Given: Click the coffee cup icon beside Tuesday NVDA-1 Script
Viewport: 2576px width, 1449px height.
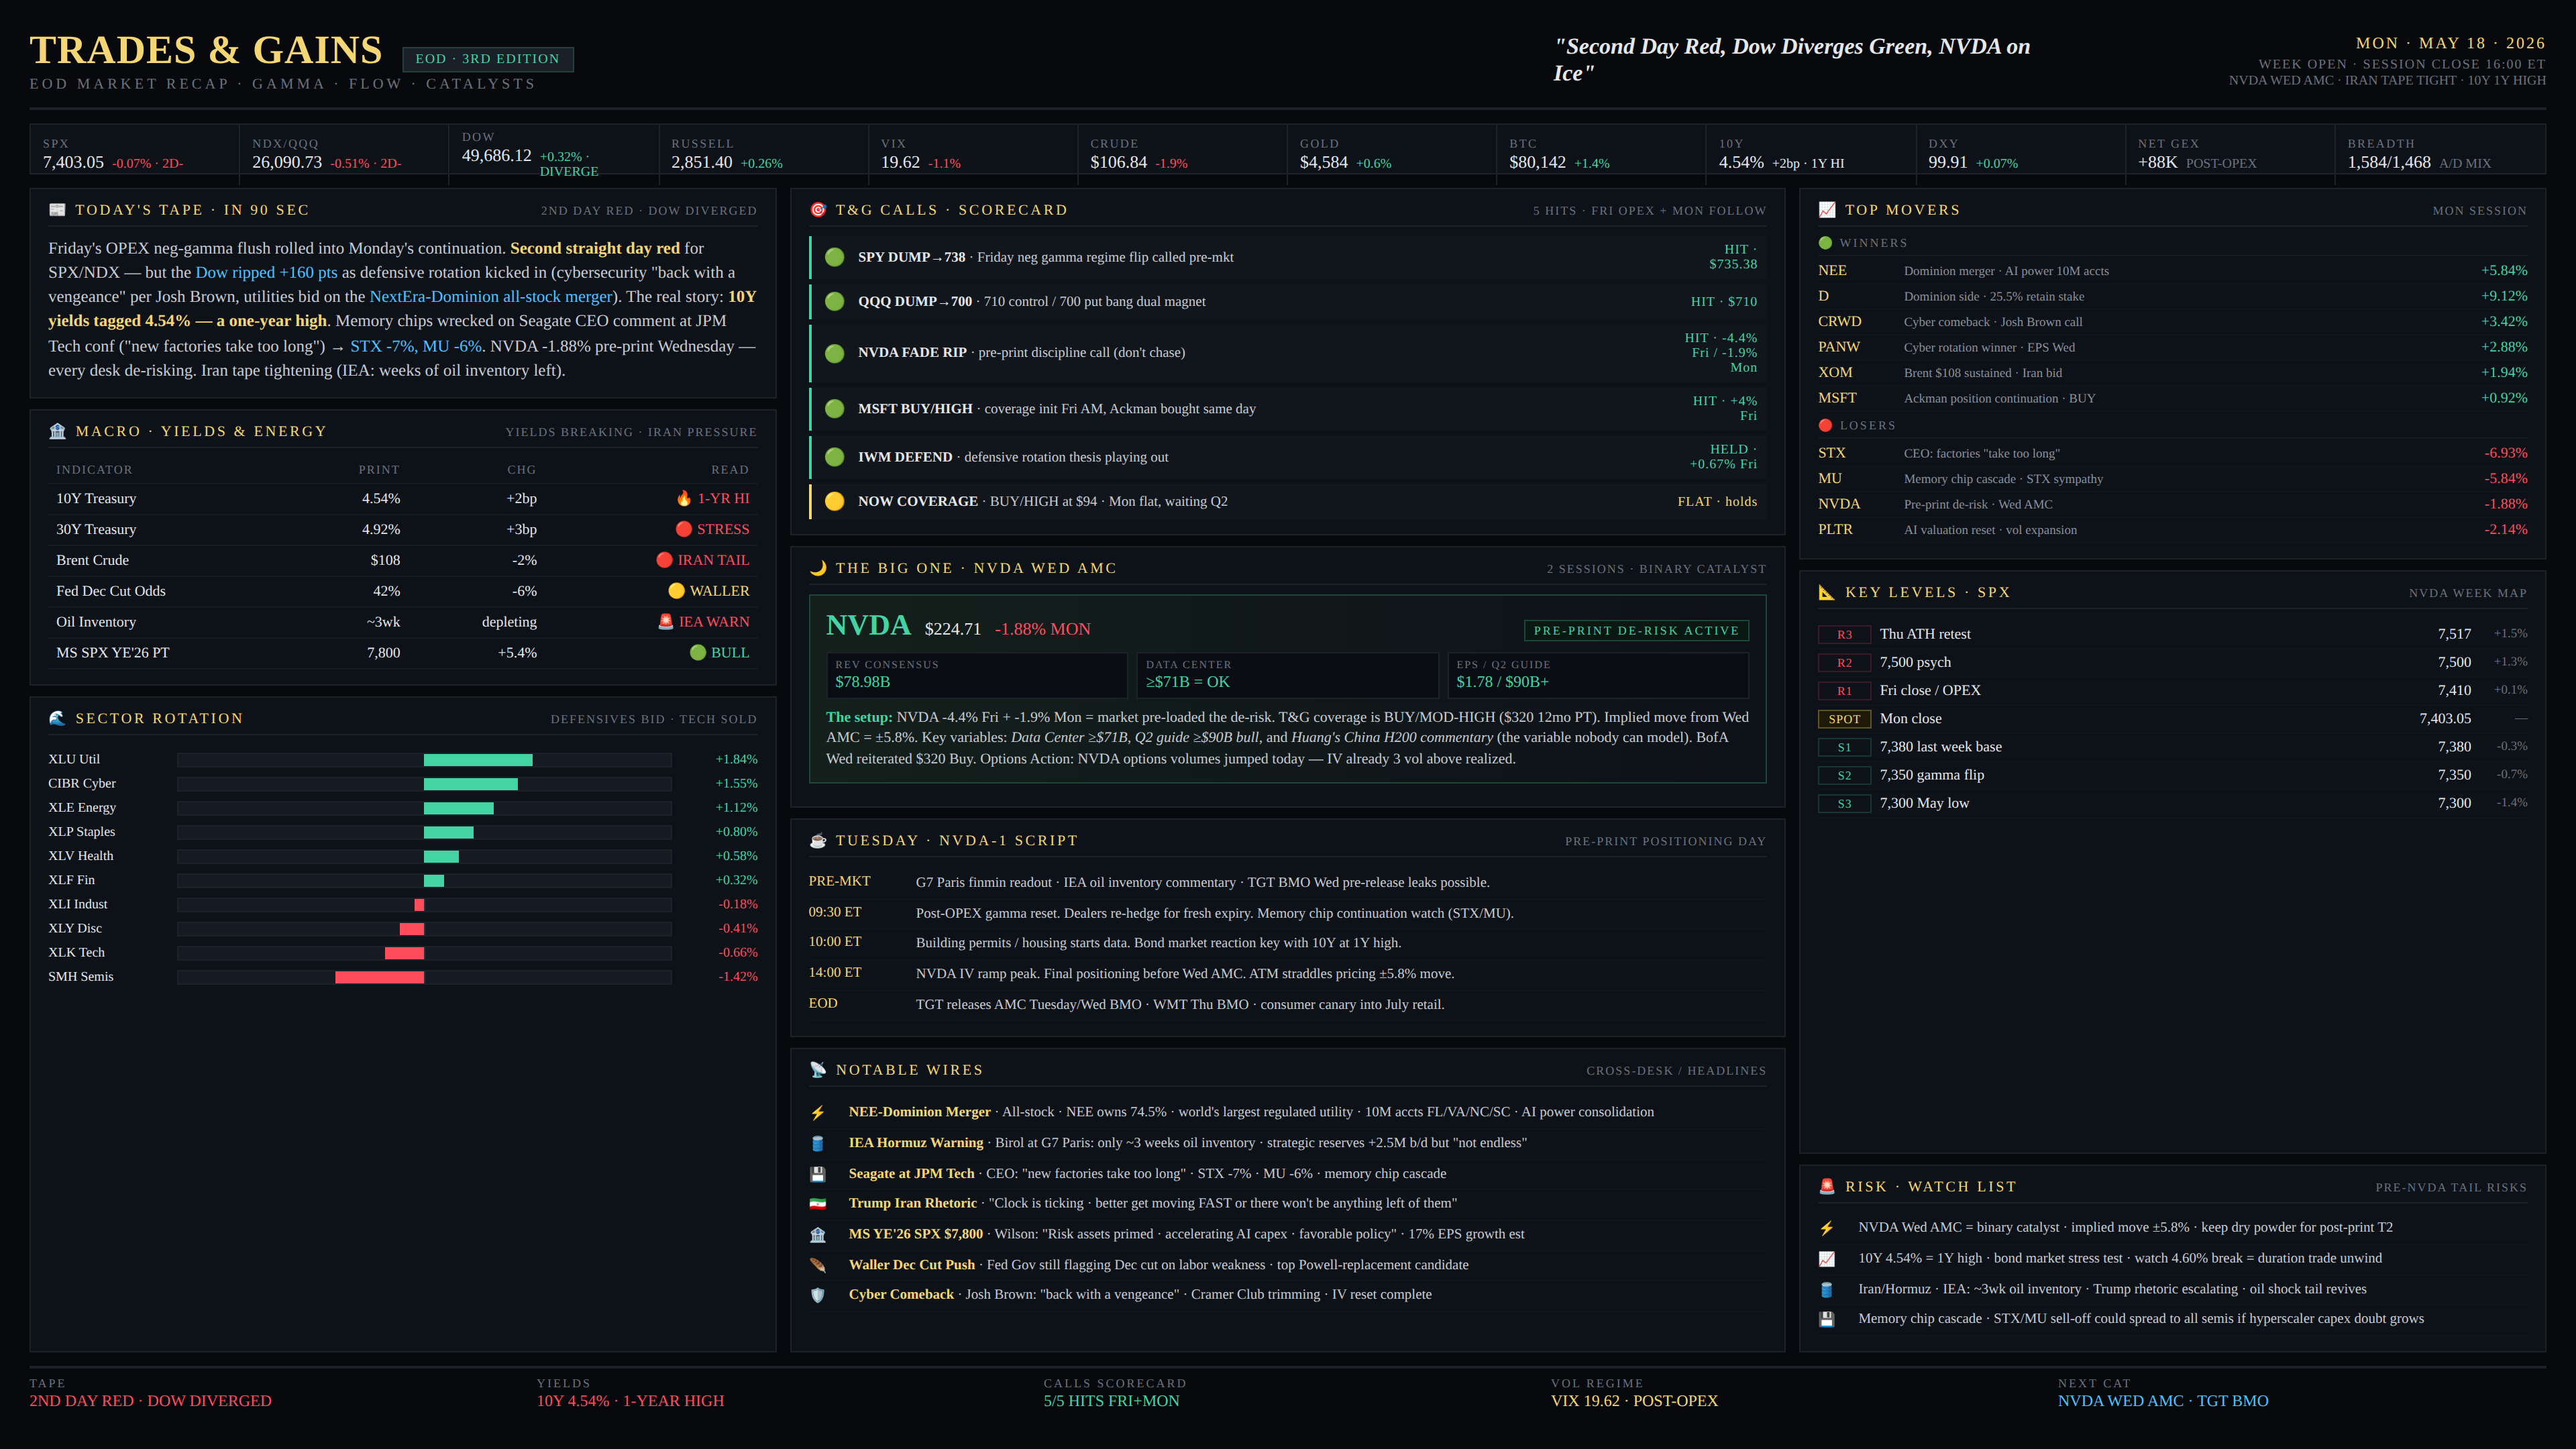Looking at the screenshot, I should pyautogui.click(x=818, y=840).
